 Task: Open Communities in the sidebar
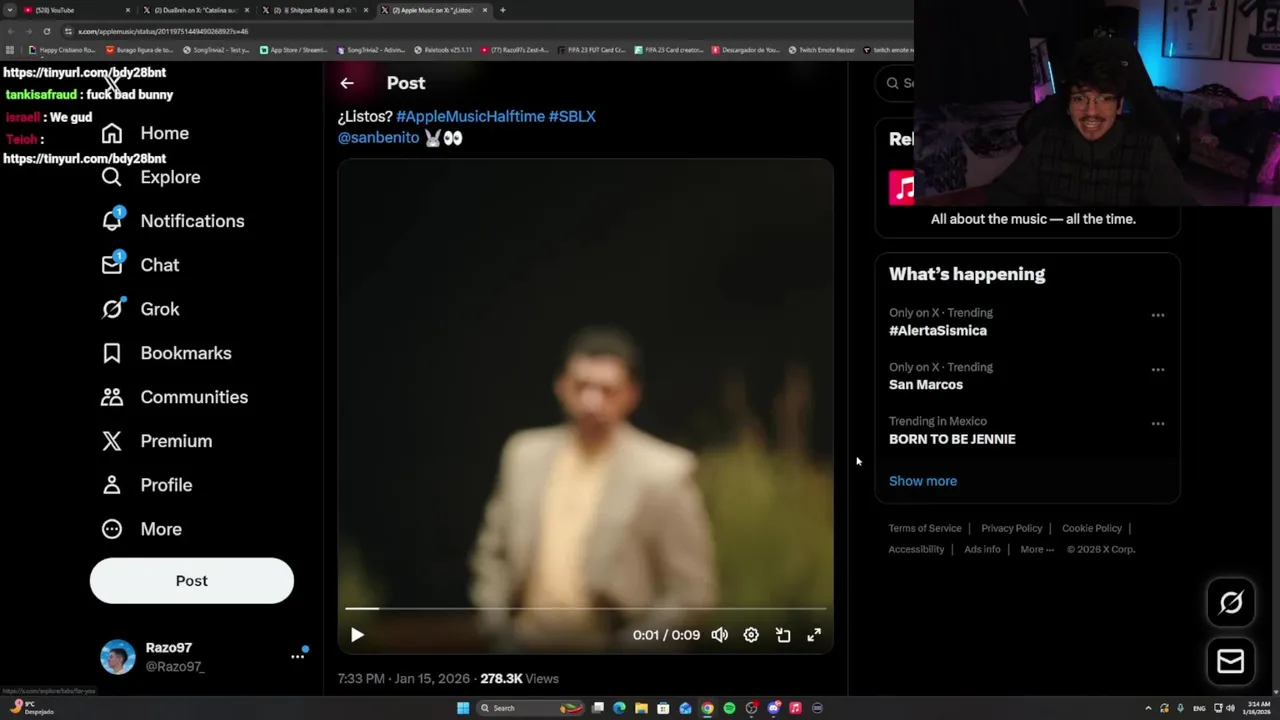[174, 397]
